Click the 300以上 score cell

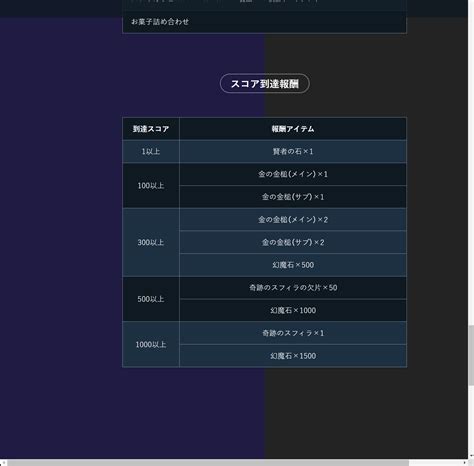point(151,242)
